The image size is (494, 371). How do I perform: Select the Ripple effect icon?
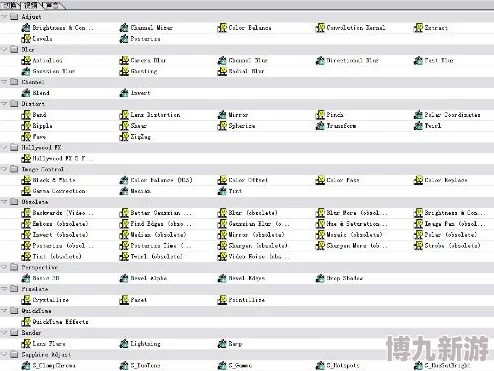(x=26, y=126)
